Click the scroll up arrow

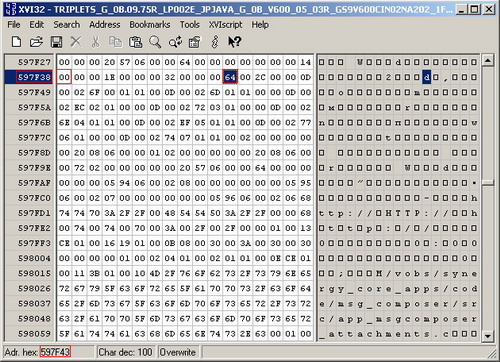click(488, 61)
